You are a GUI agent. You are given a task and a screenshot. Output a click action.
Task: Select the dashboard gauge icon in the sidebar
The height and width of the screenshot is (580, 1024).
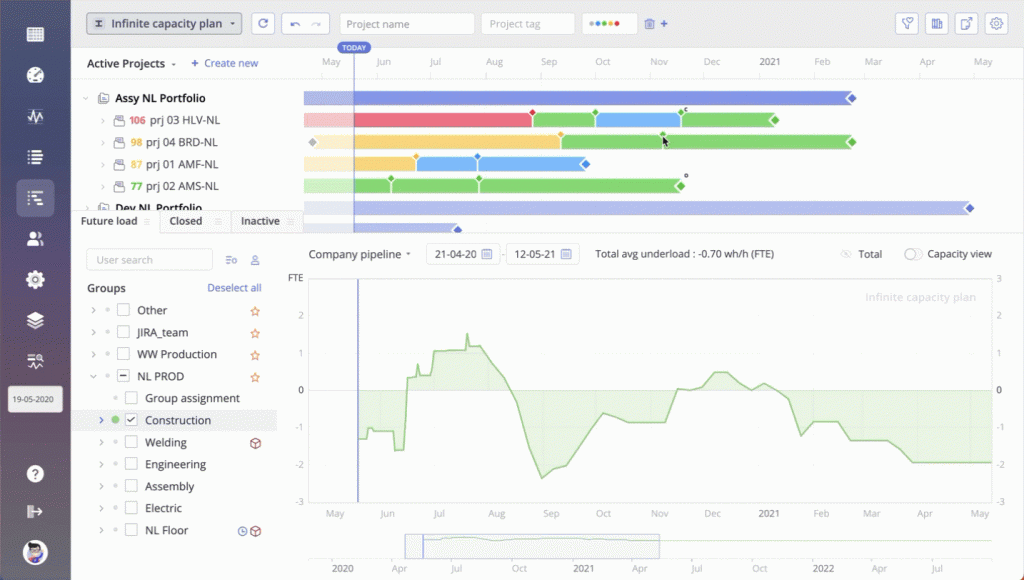point(34,75)
